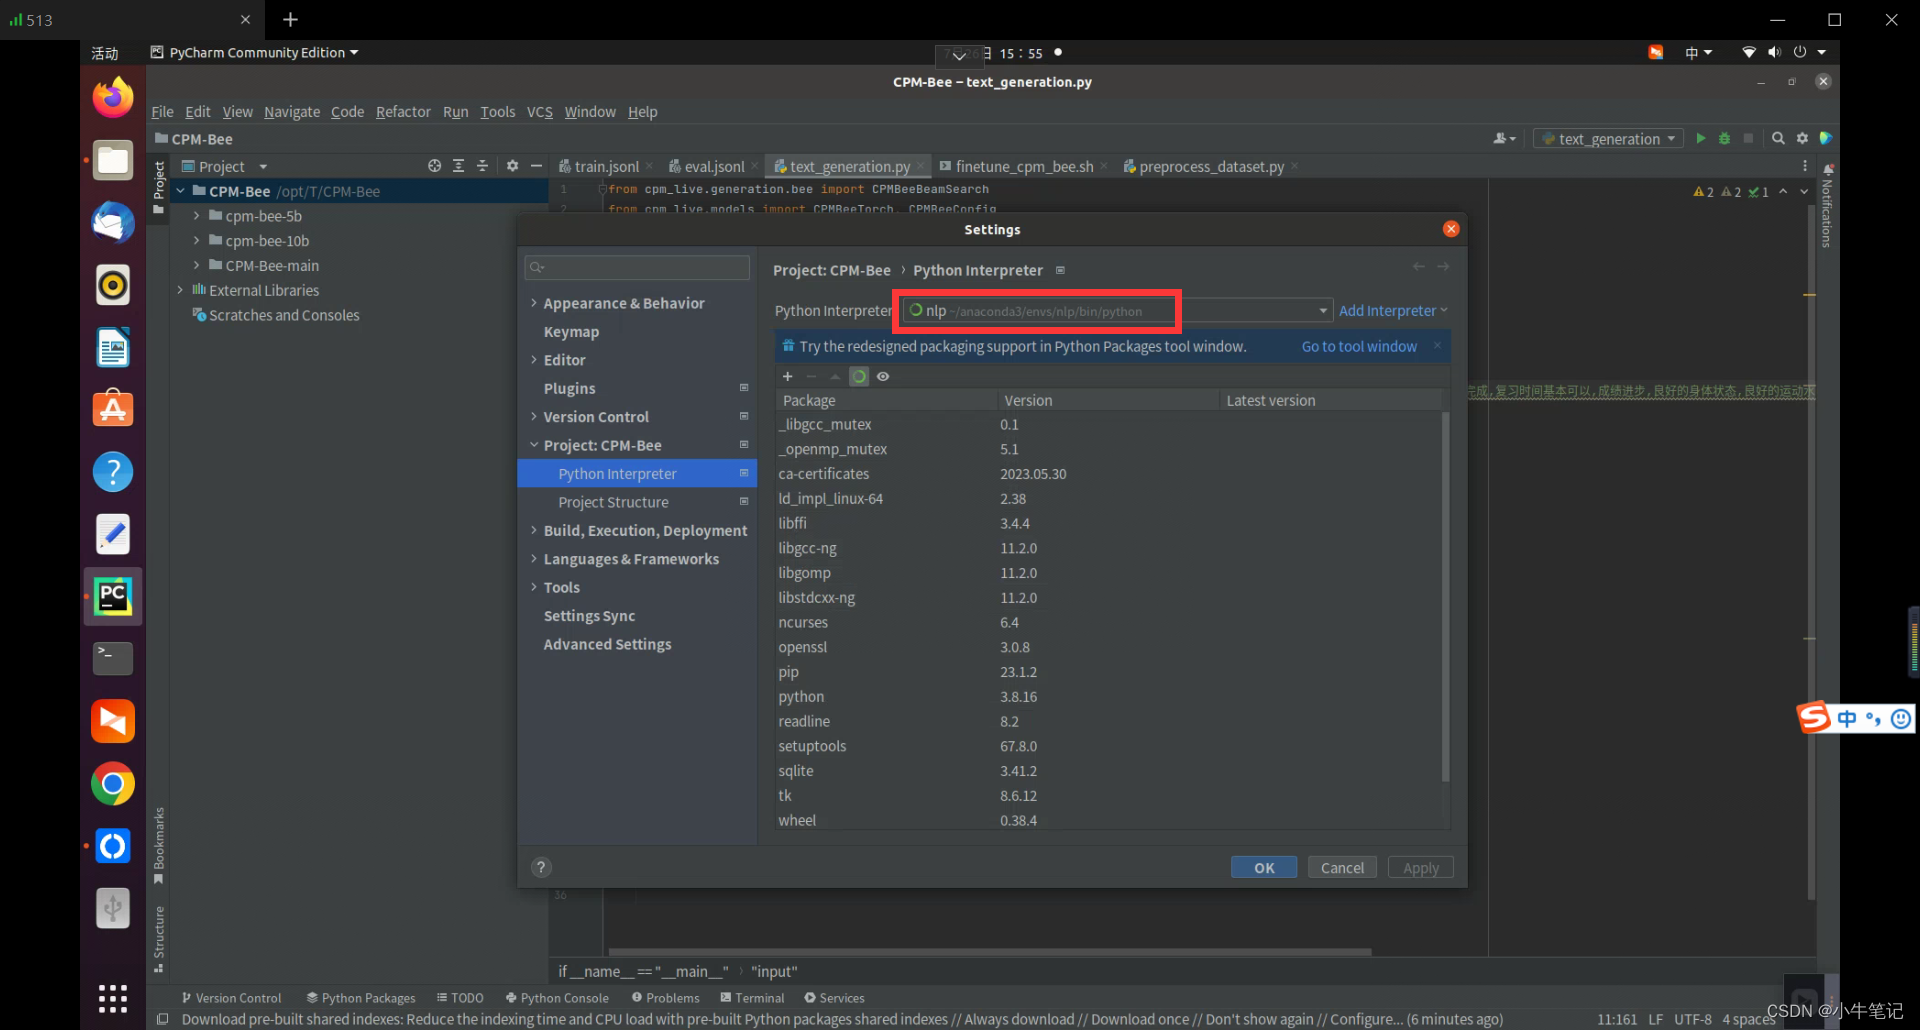Screen dimensions: 1920x1030
Task: Expand the cpm-bee-5b folder
Action: tap(196, 216)
